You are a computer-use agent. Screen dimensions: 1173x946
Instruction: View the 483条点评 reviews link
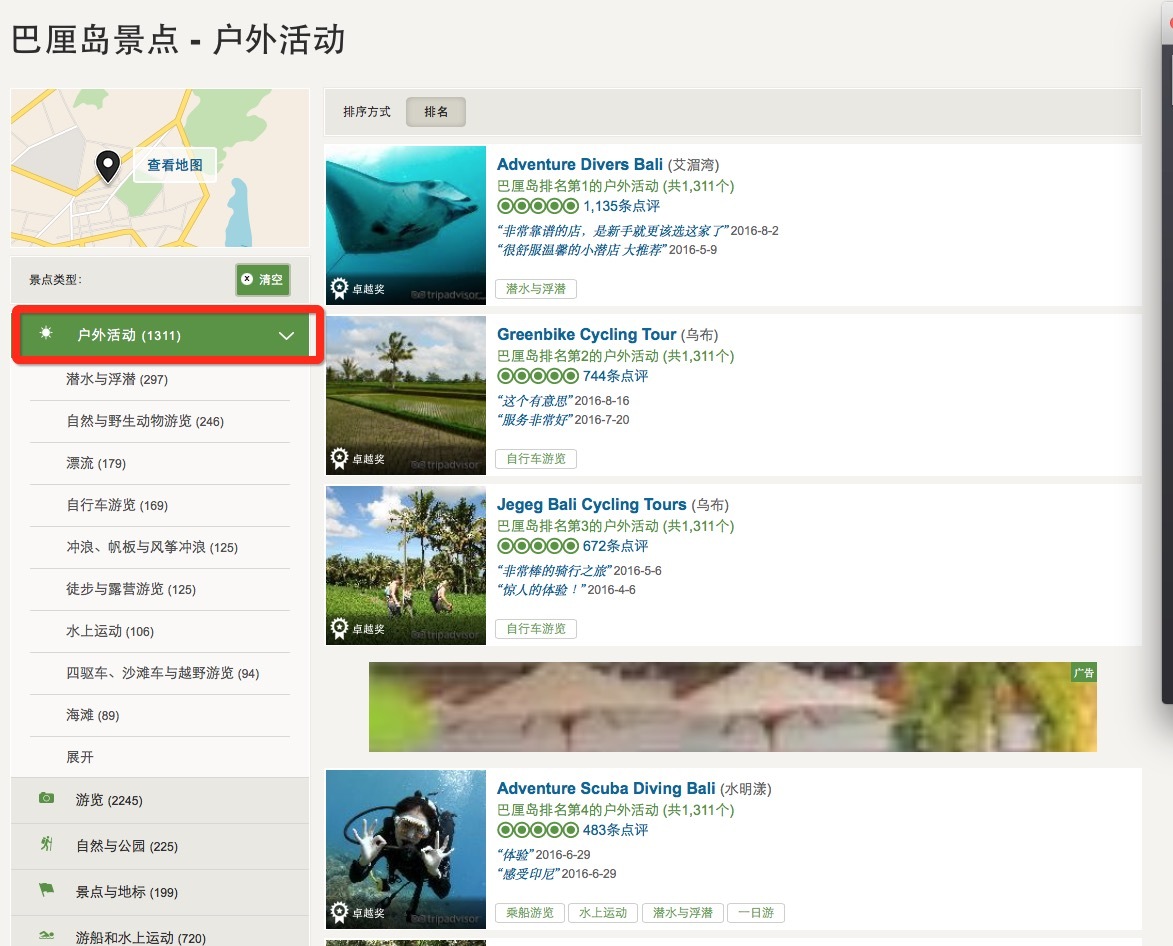(616, 829)
